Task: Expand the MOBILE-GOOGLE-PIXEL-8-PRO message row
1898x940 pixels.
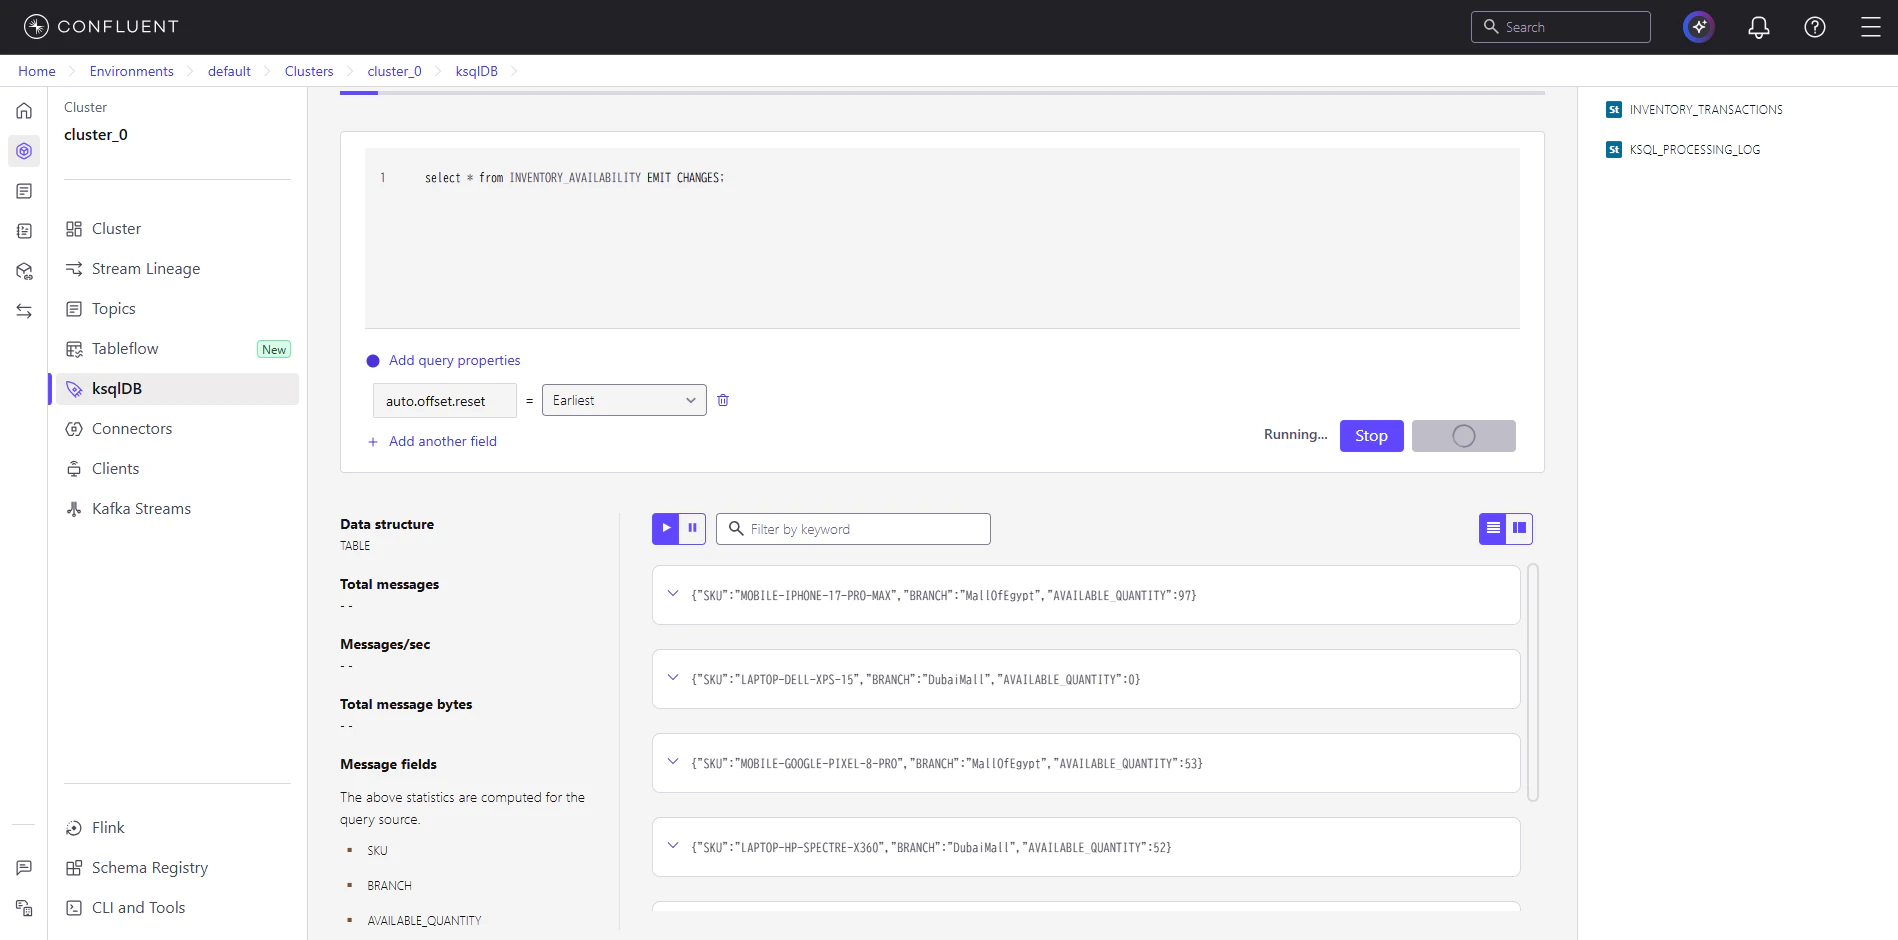Action: click(673, 762)
